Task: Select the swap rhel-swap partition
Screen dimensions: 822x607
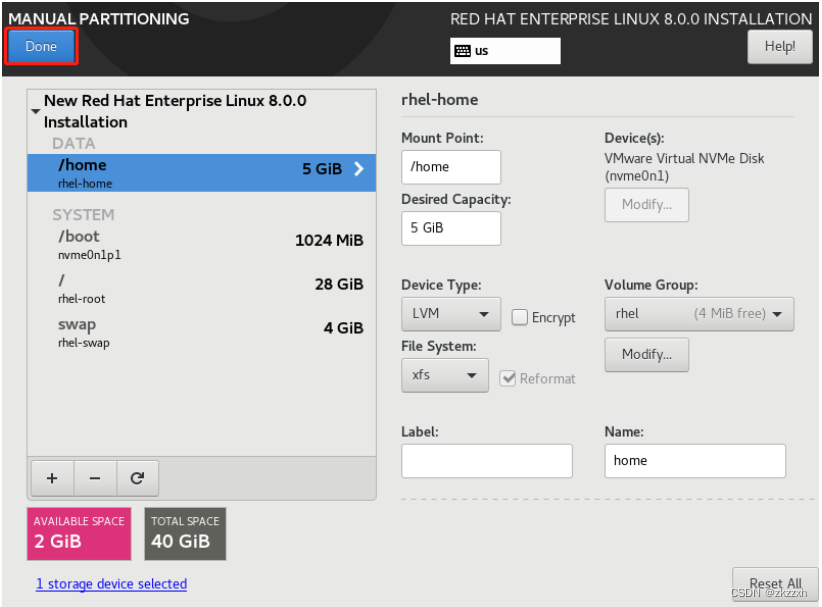Action: (x=201, y=332)
